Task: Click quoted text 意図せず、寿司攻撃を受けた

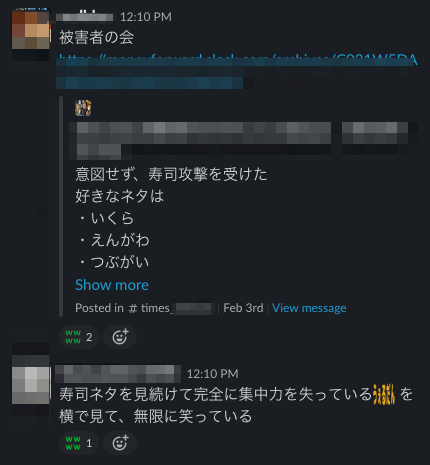Action: pos(171,174)
